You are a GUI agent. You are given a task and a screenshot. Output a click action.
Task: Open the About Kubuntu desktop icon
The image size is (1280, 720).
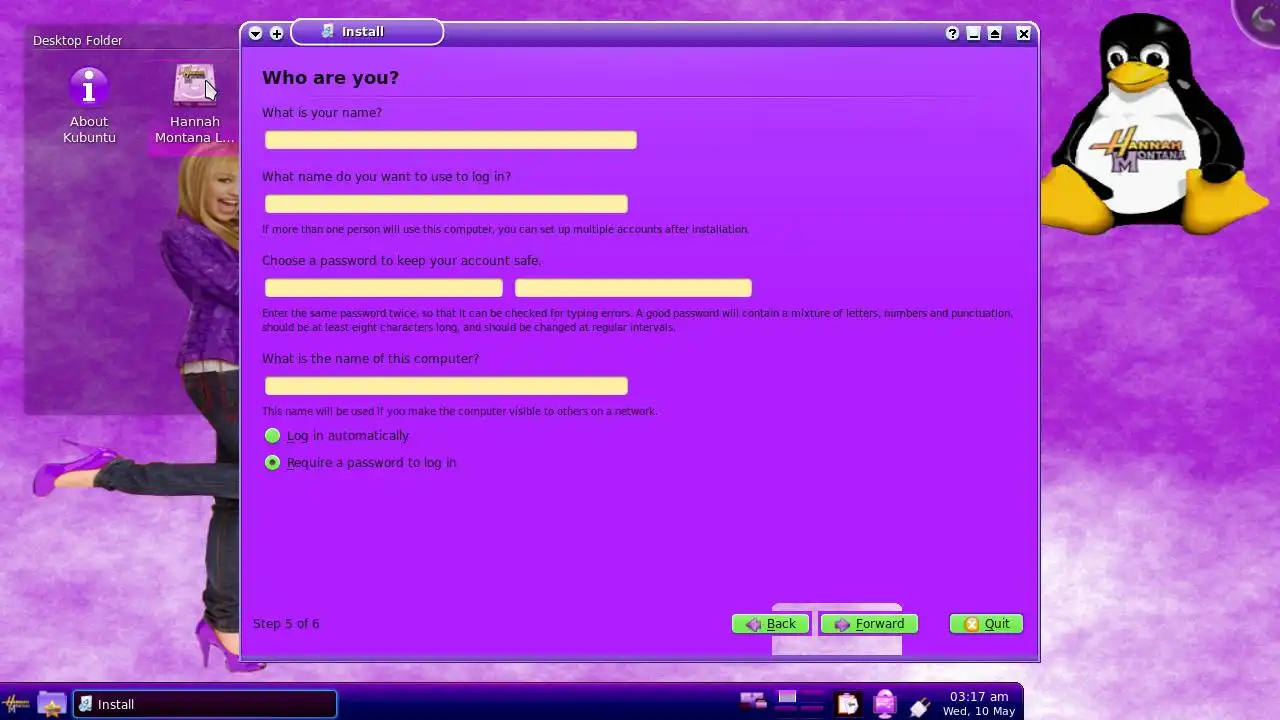coord(89,106)
